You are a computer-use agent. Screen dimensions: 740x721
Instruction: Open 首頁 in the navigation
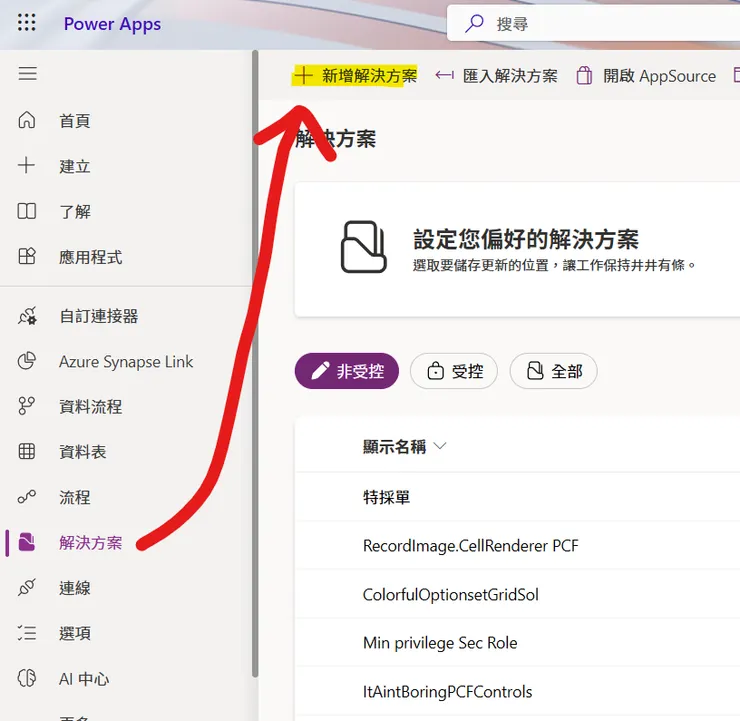coord(75,121)
